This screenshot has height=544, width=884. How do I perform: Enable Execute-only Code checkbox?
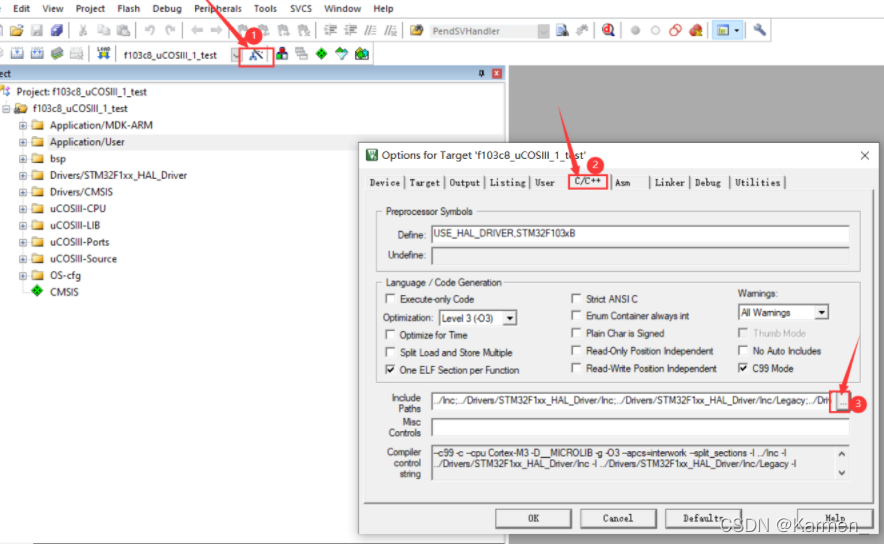[x=390, y=298]
